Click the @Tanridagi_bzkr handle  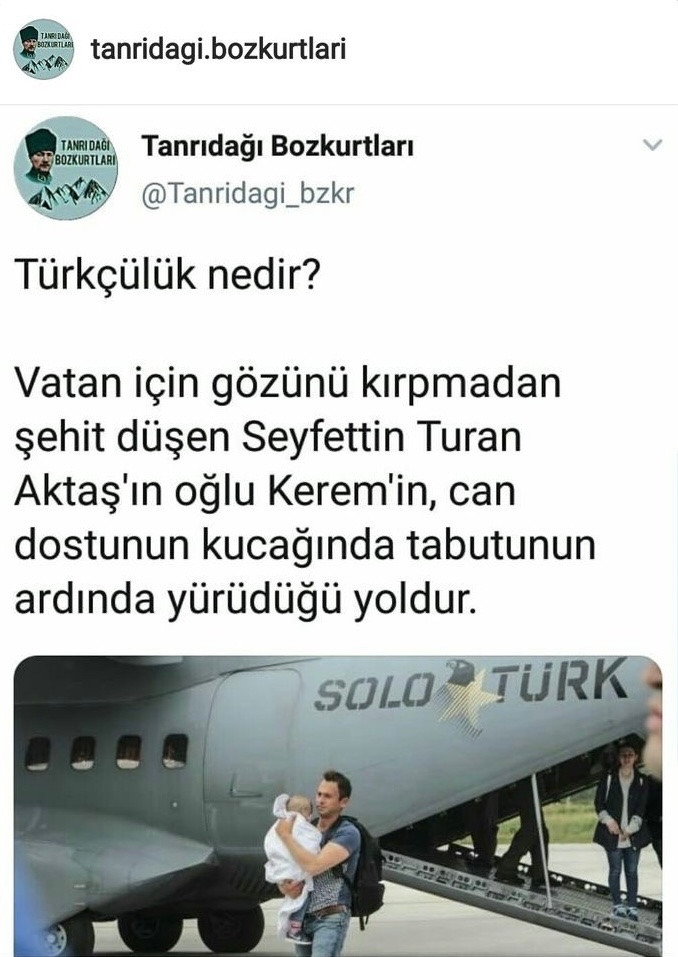click(248, 194)
